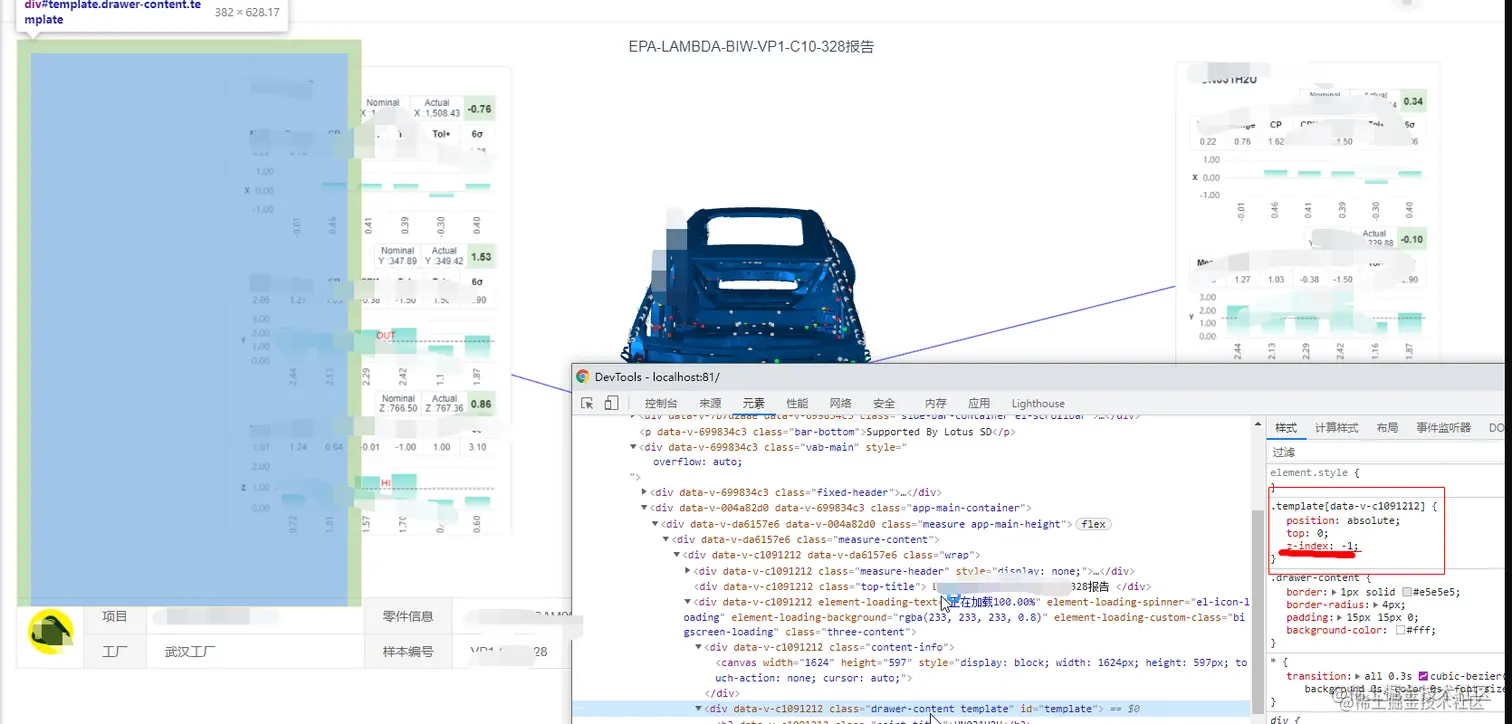The image size is (1512, 724).
Task: Toggle the device toolbar icon
Action: tap(611, 403)
